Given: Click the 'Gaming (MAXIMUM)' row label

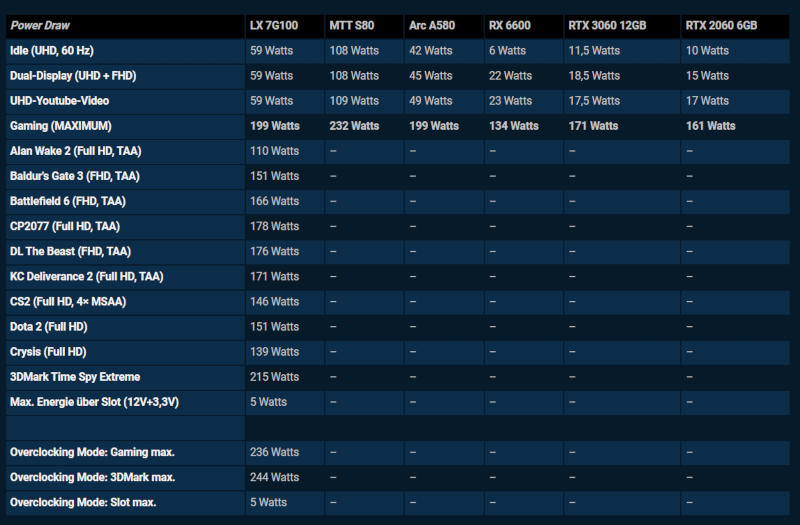Looking at the screenshot, I should (x=60, y=126).
